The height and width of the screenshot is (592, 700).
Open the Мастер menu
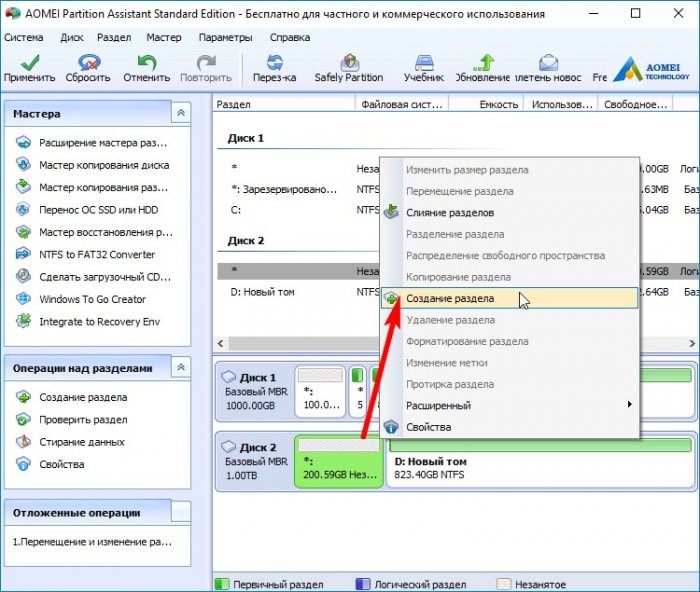(164, 38)
